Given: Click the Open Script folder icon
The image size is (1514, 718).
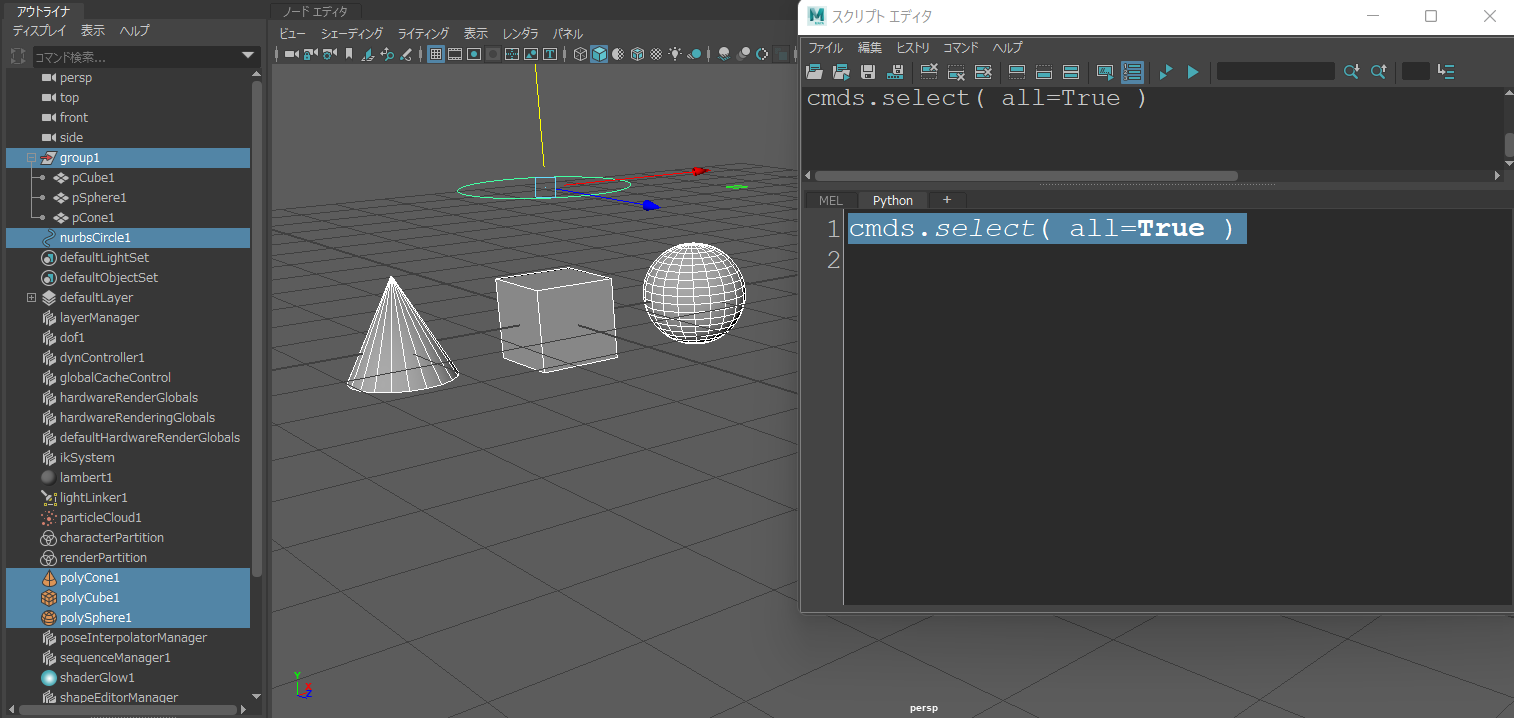Looking at the screenshot, I should pos(814,72).
